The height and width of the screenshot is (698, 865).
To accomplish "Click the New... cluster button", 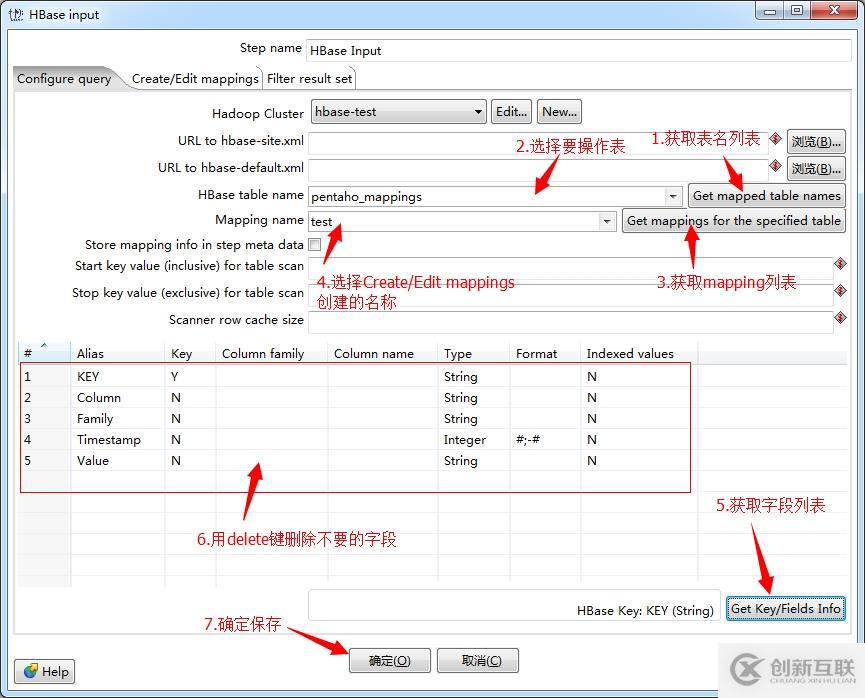I will (x=559, y=112).
